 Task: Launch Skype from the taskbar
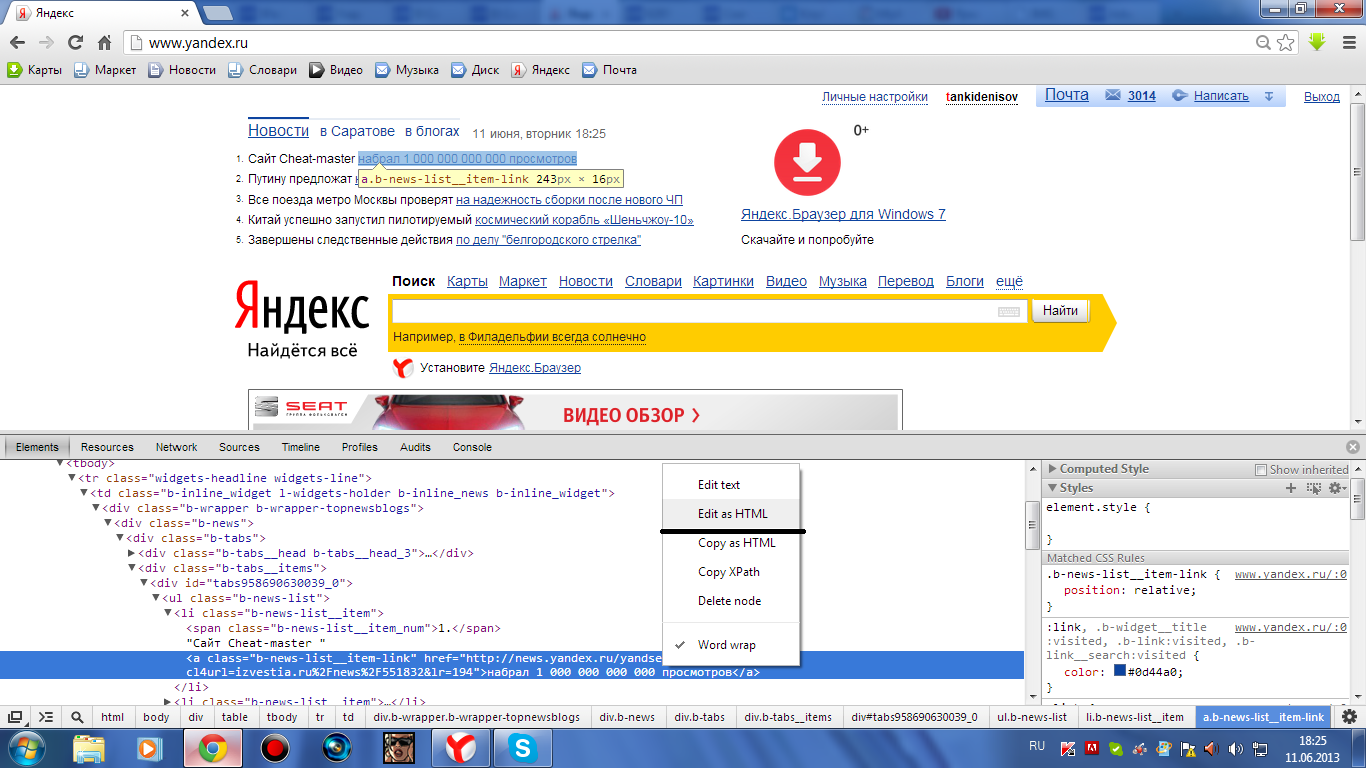[x=522, y=747]
